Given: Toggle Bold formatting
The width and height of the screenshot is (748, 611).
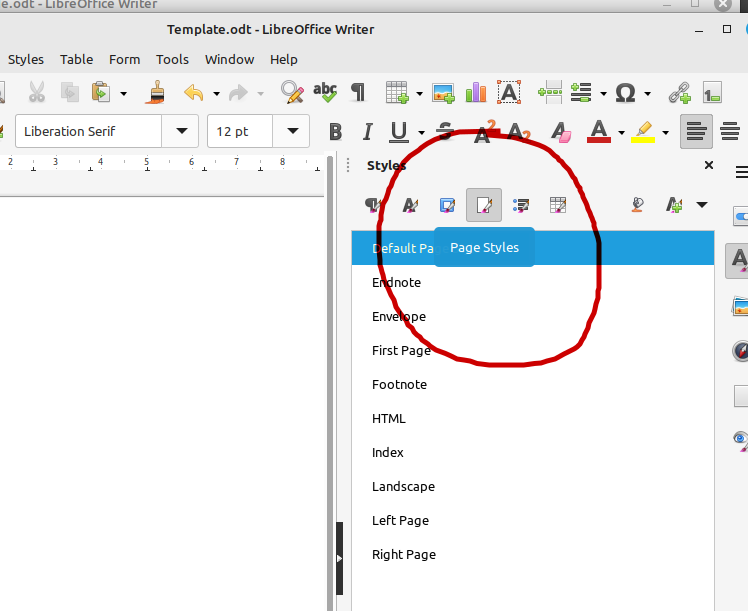Looking at the screenshot, I should [335, 131].
